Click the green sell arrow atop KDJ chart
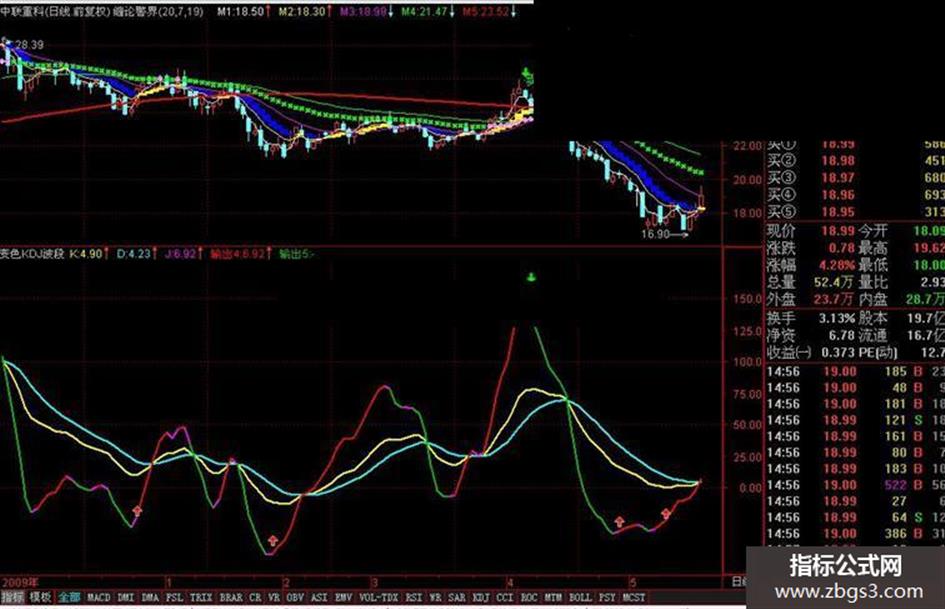The width and height of the screenshot is (945, 609). [531, 277]
